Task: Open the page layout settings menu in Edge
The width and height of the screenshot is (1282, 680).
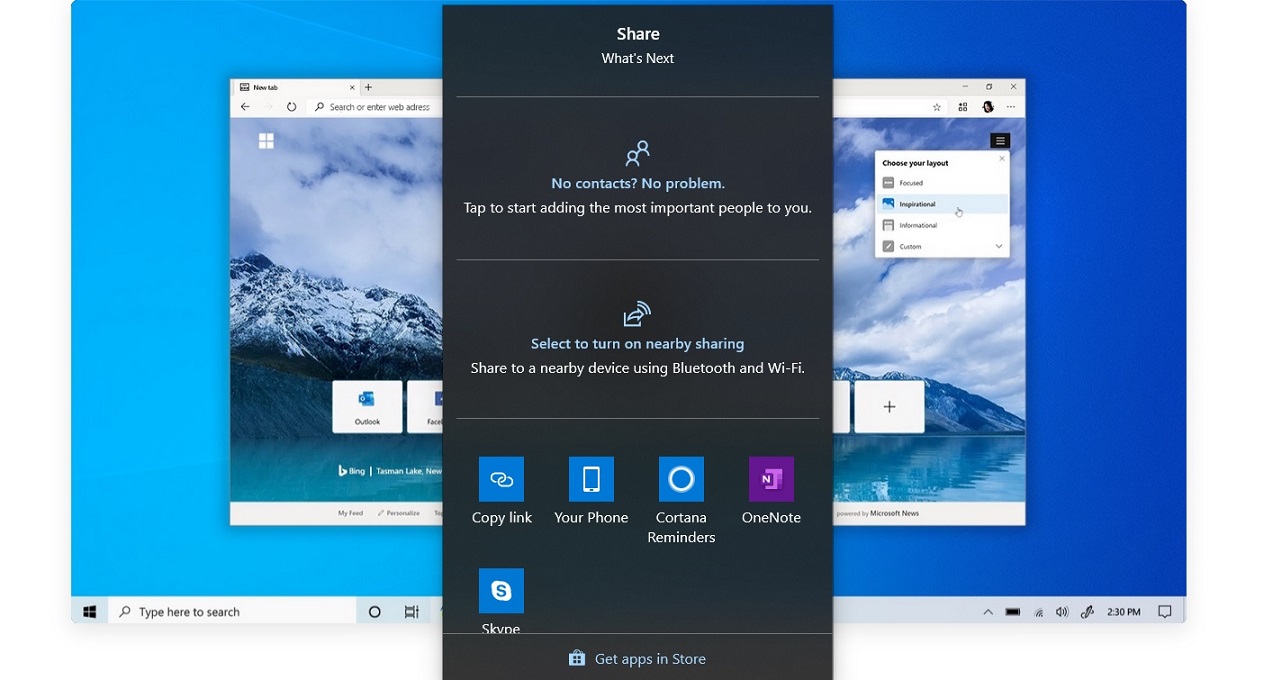Action: (998, 140)
